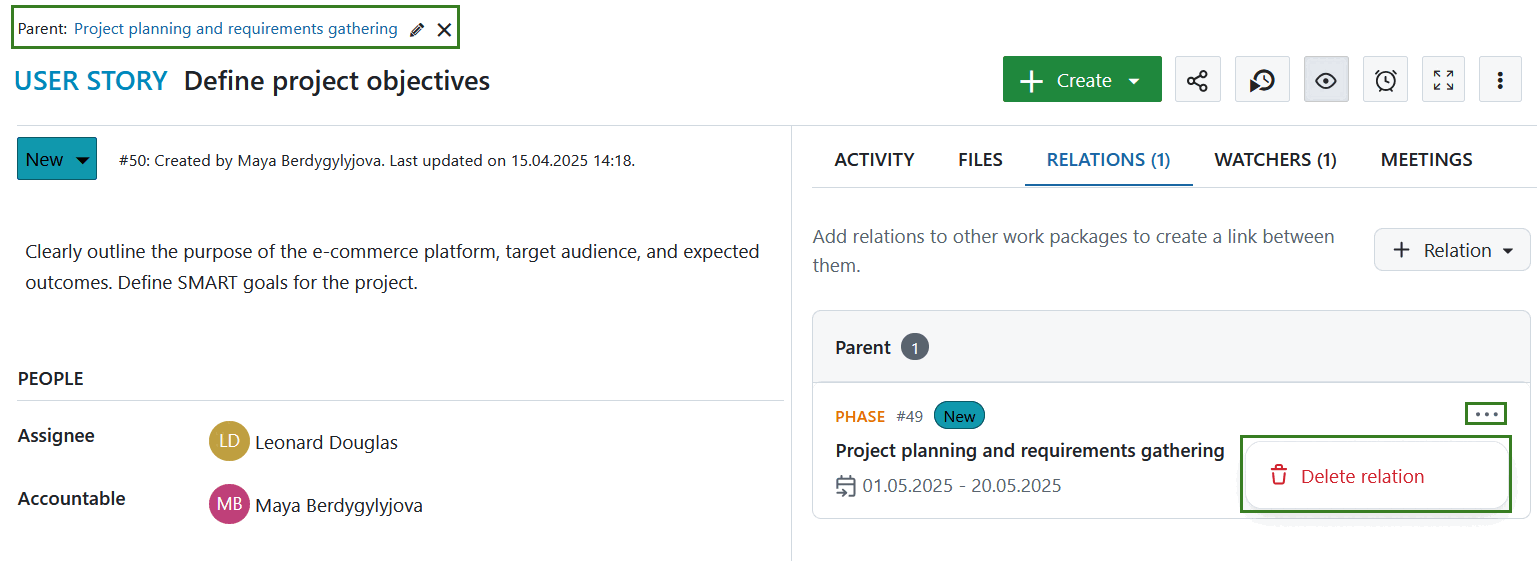Open the New status dropdown
1537x561 pixels.
click(57, 159)
